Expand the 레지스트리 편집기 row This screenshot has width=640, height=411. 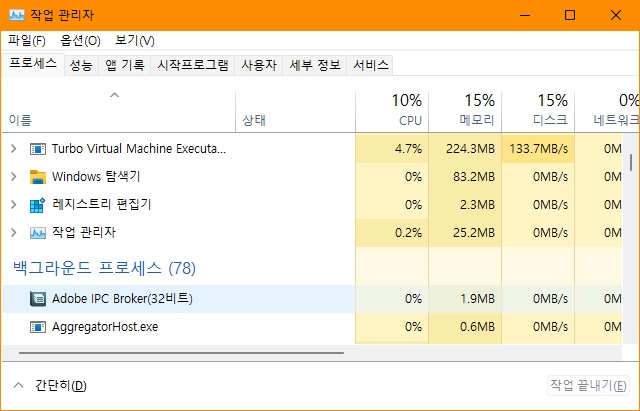pyautogui.click(x=13, y=204)
